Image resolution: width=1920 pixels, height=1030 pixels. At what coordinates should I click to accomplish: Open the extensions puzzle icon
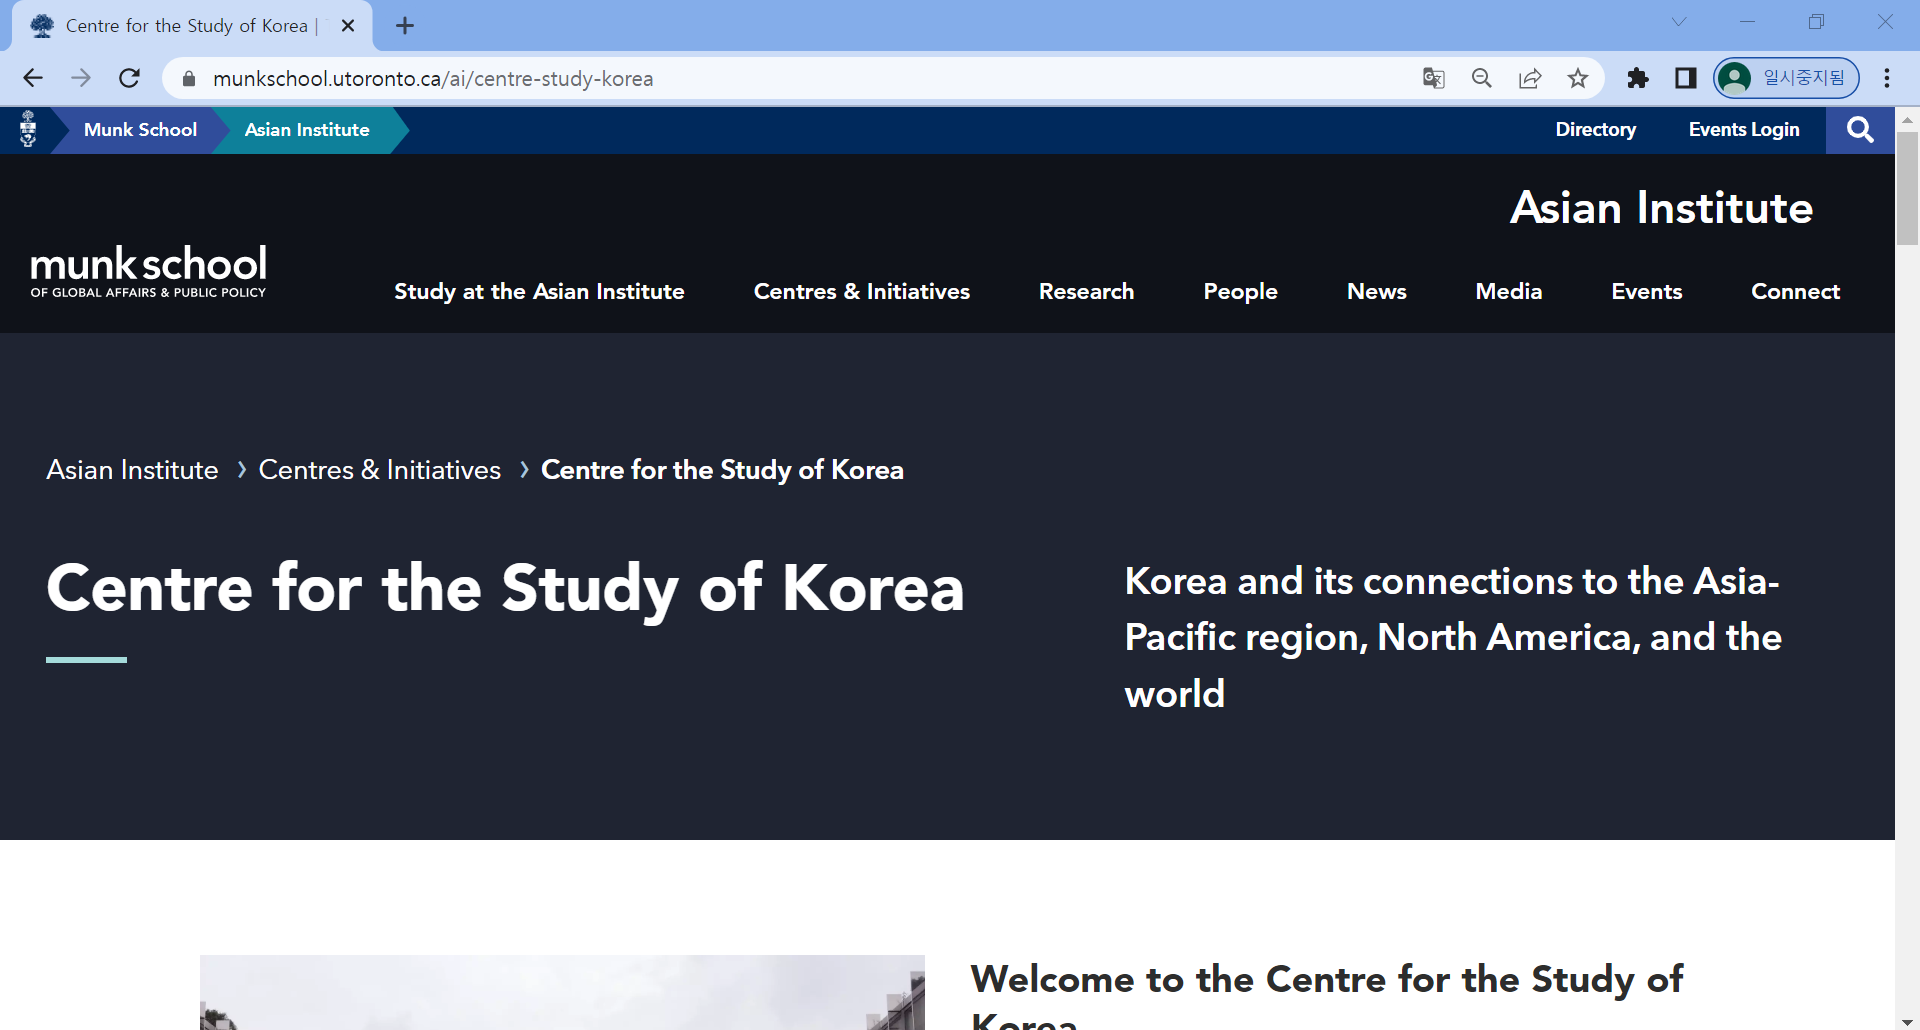1638,78
